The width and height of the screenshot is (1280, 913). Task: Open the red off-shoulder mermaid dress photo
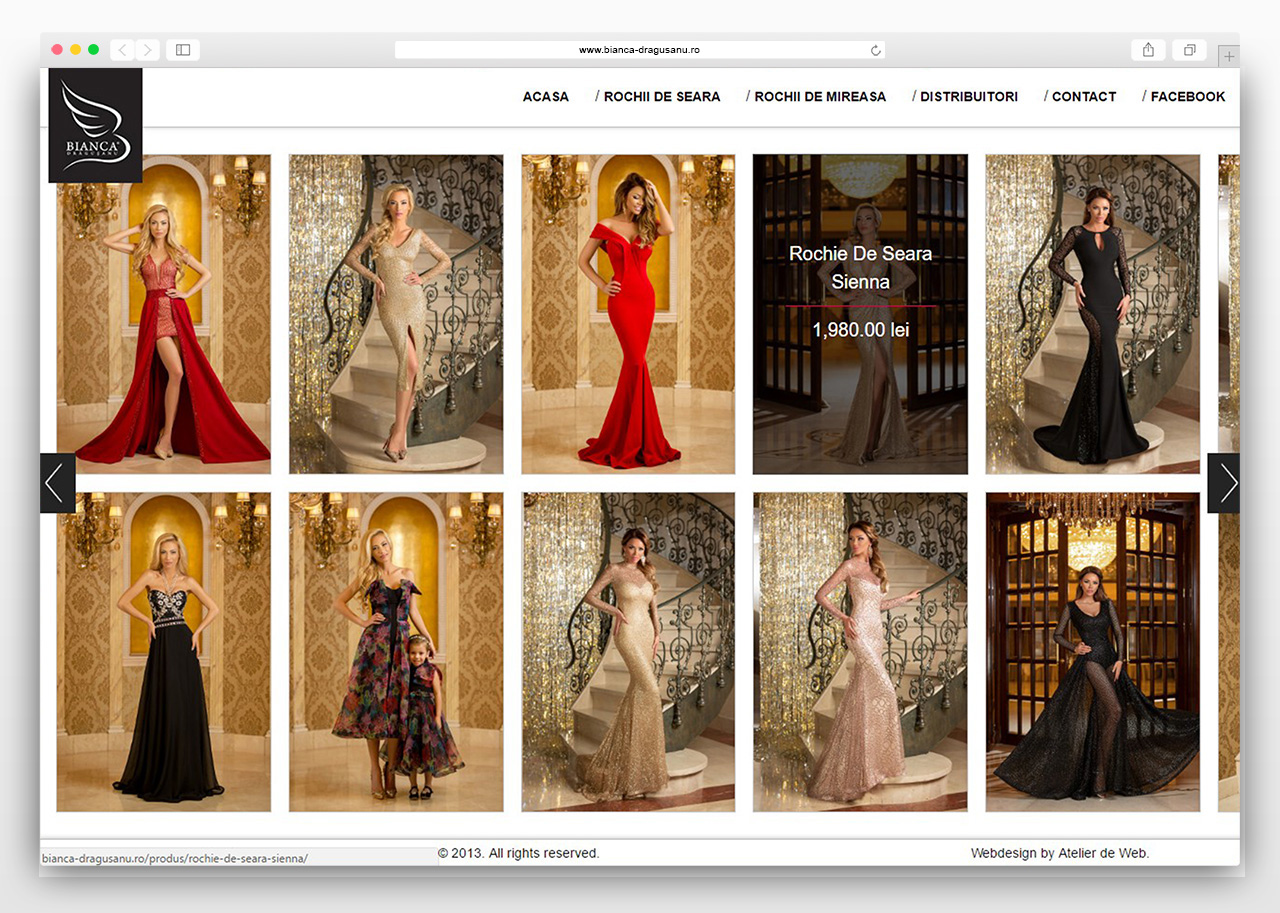point(628,314)
